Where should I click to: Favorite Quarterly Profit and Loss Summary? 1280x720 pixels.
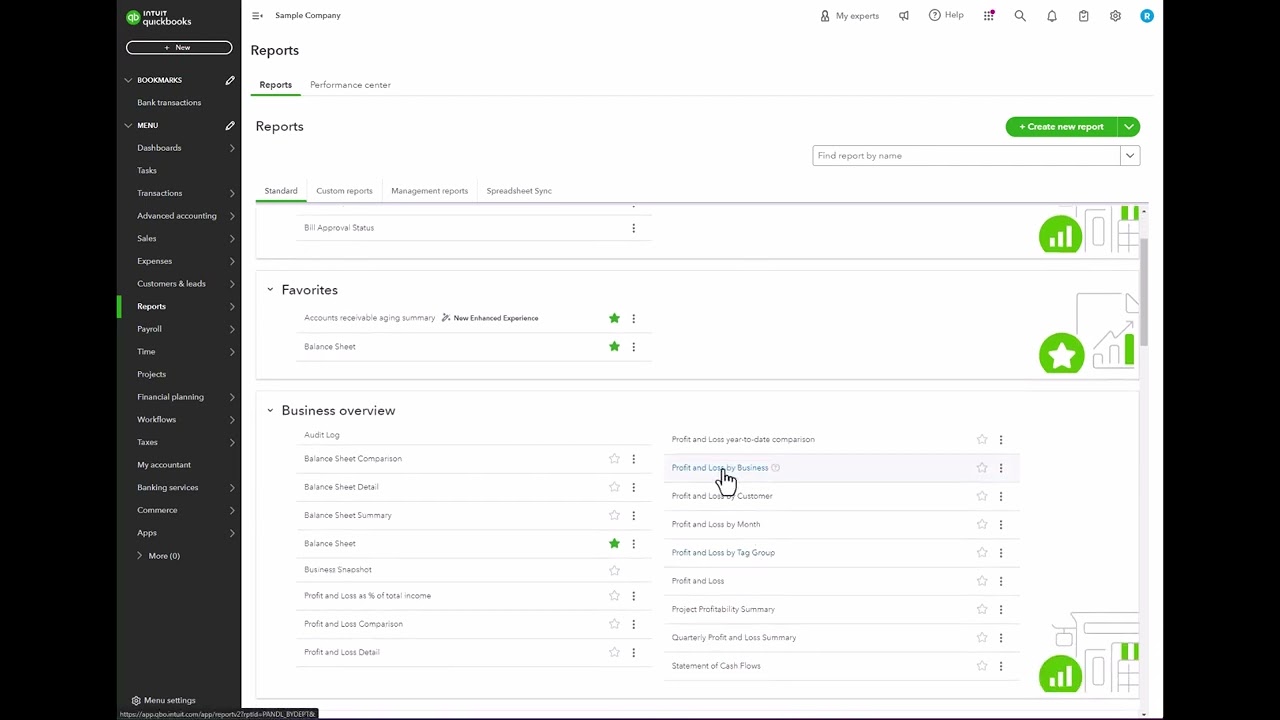[x=982, y=637]
